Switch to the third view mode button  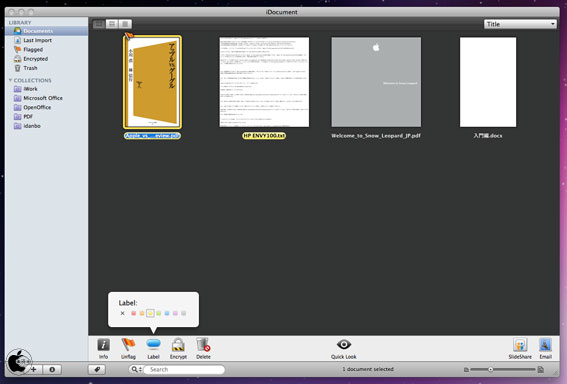125,24
